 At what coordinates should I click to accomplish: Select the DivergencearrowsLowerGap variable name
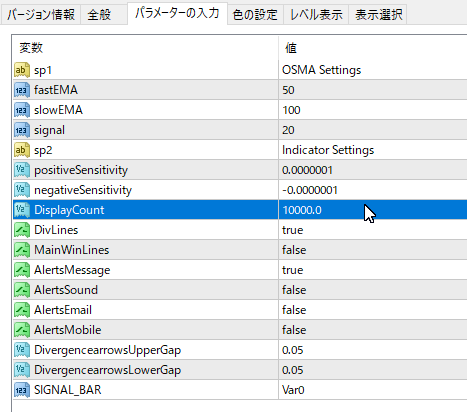point(108,370)
